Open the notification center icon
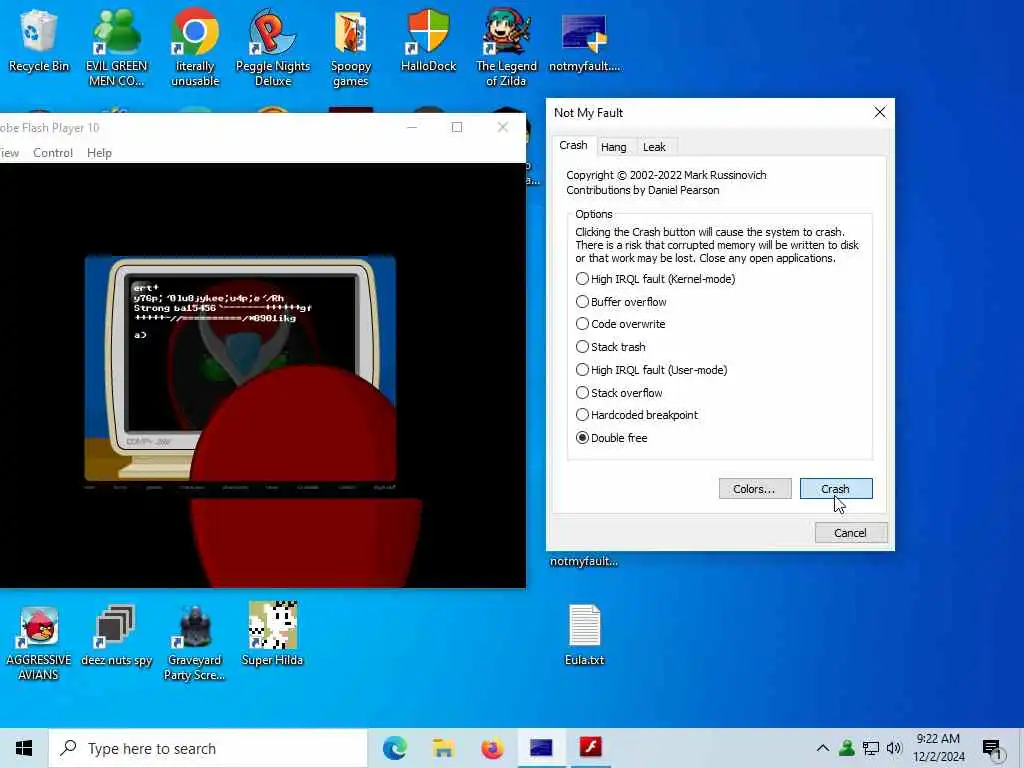The image size is (1024, 768). point(993,749)
